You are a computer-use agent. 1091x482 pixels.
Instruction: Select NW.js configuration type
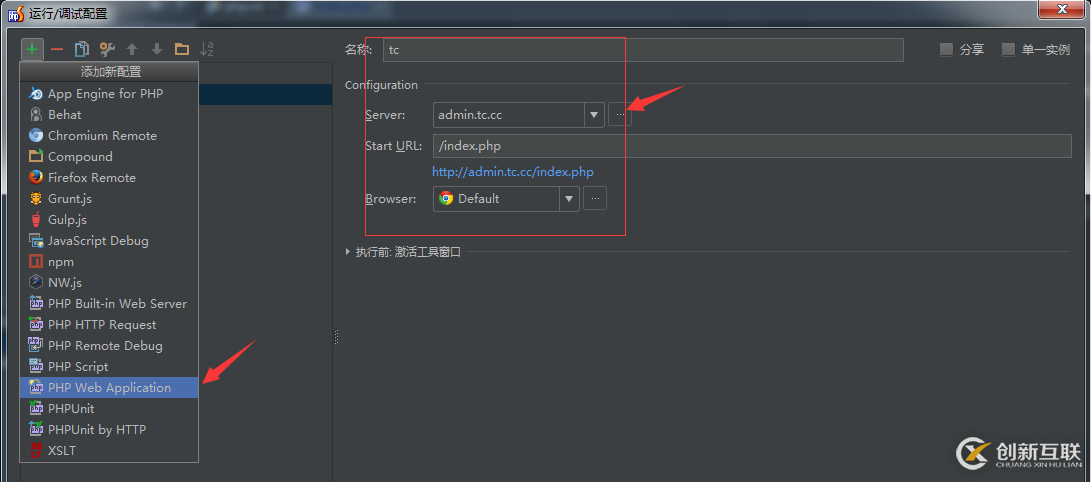tap(109, 282)
